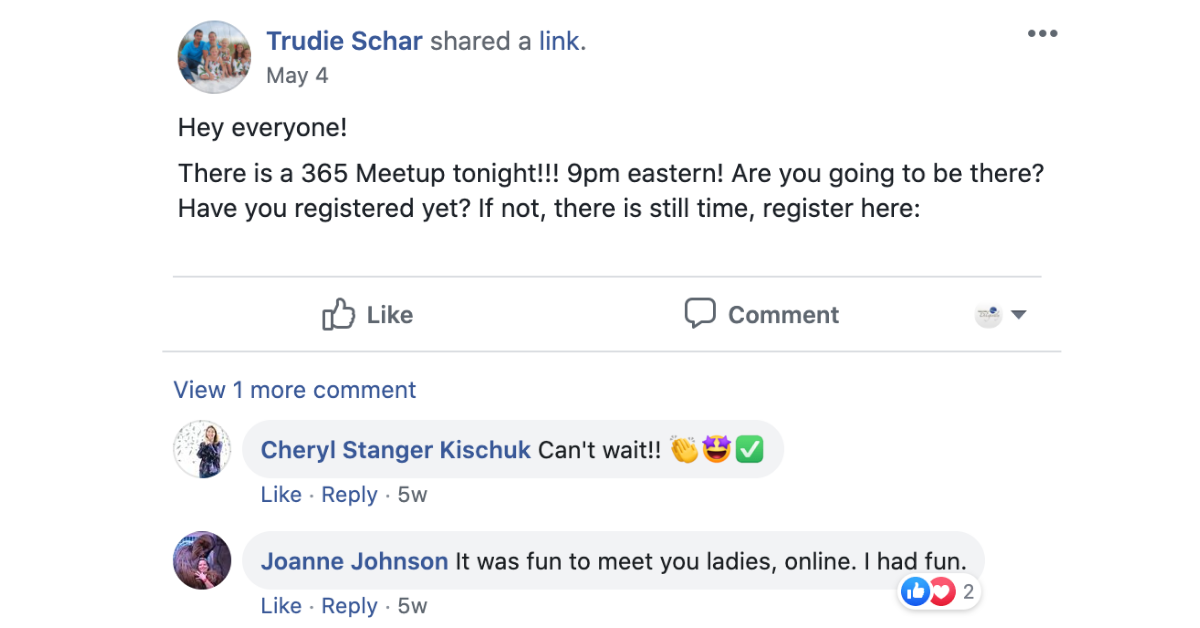Image resolution: width=1200 pixels, height=628 pixels.
Task: Click the blue thumbs-up reaction icon on Joanne's comment
Action: click(x=915, y=592)
